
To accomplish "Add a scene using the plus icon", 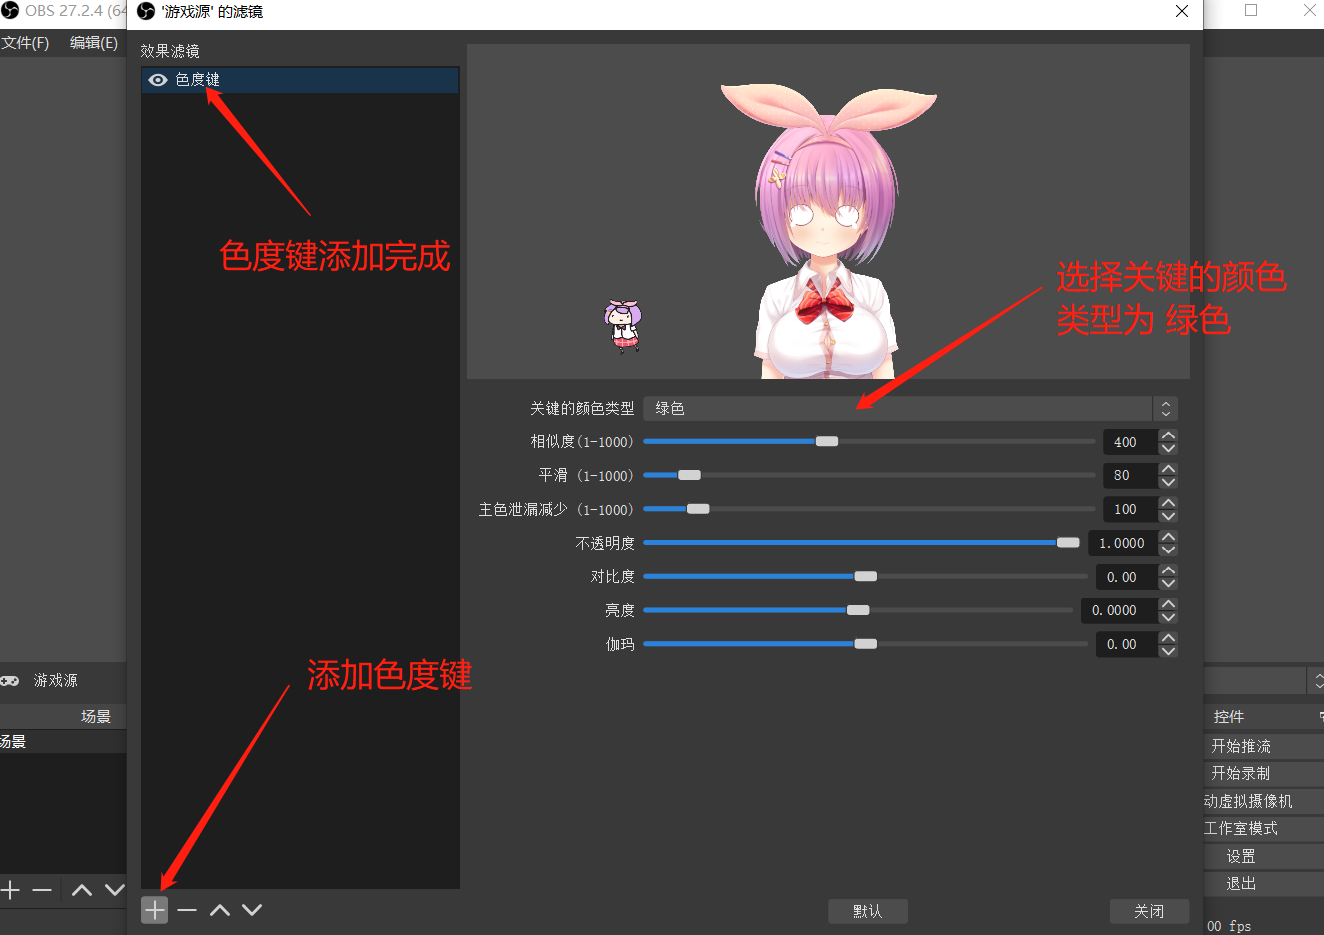I will point(11,890).
